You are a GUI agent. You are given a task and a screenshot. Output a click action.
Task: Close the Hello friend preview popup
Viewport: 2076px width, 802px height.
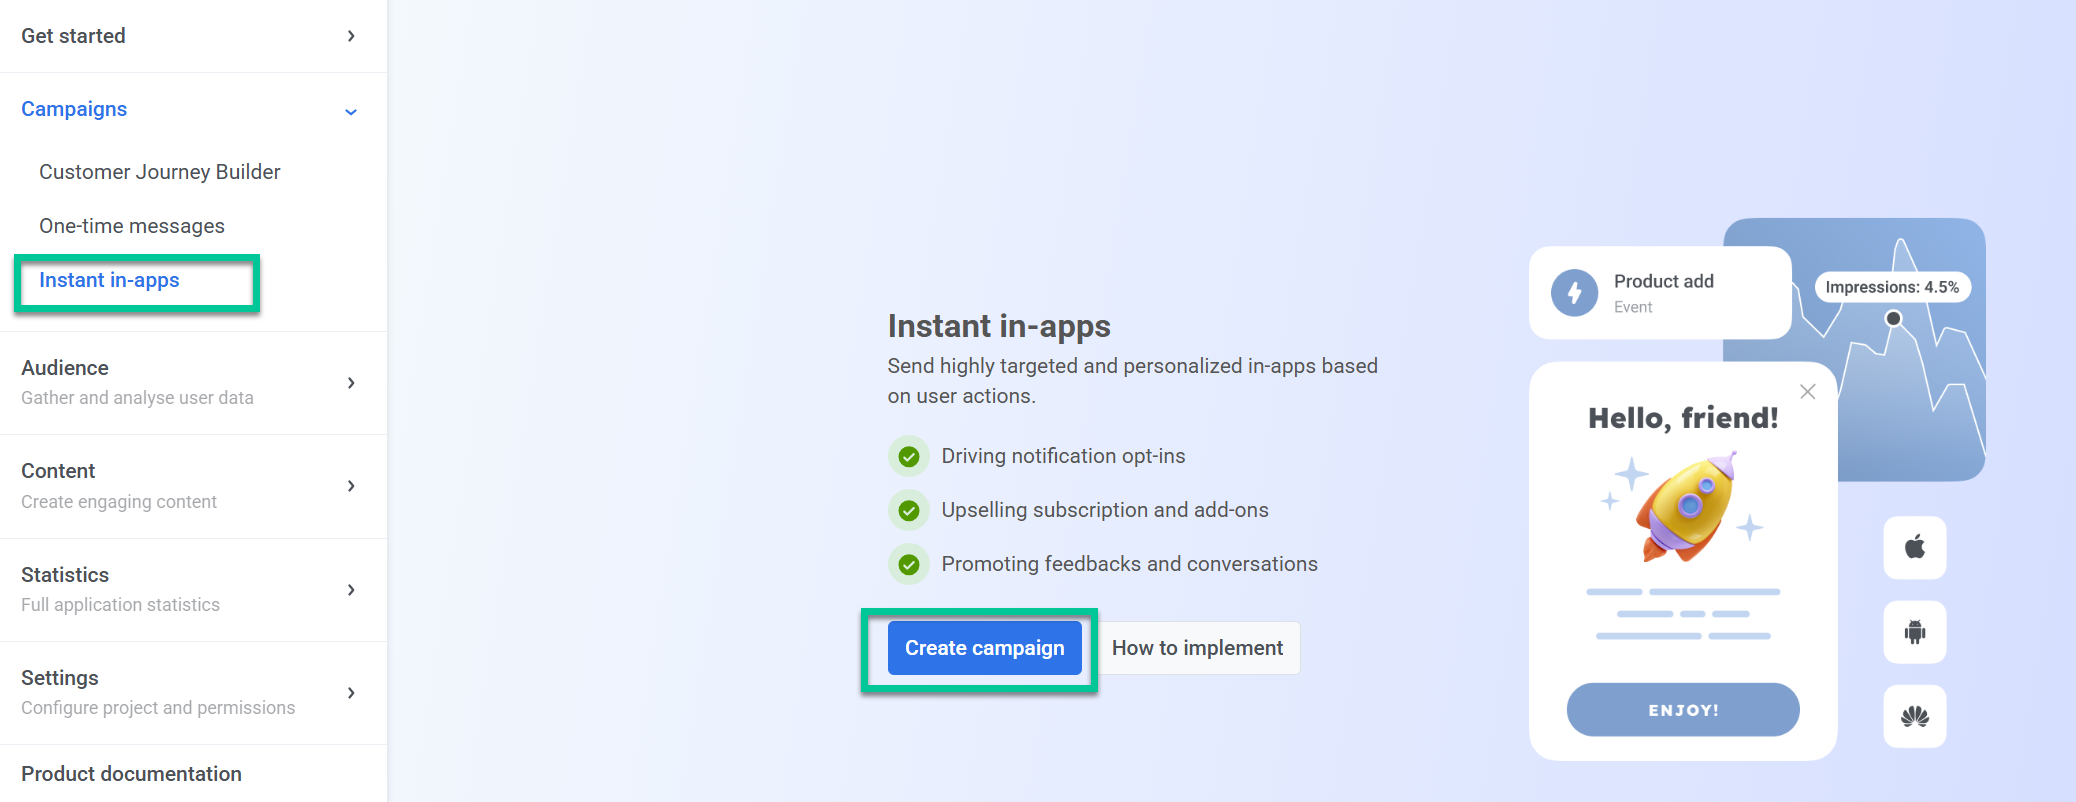coord(1808,392)
